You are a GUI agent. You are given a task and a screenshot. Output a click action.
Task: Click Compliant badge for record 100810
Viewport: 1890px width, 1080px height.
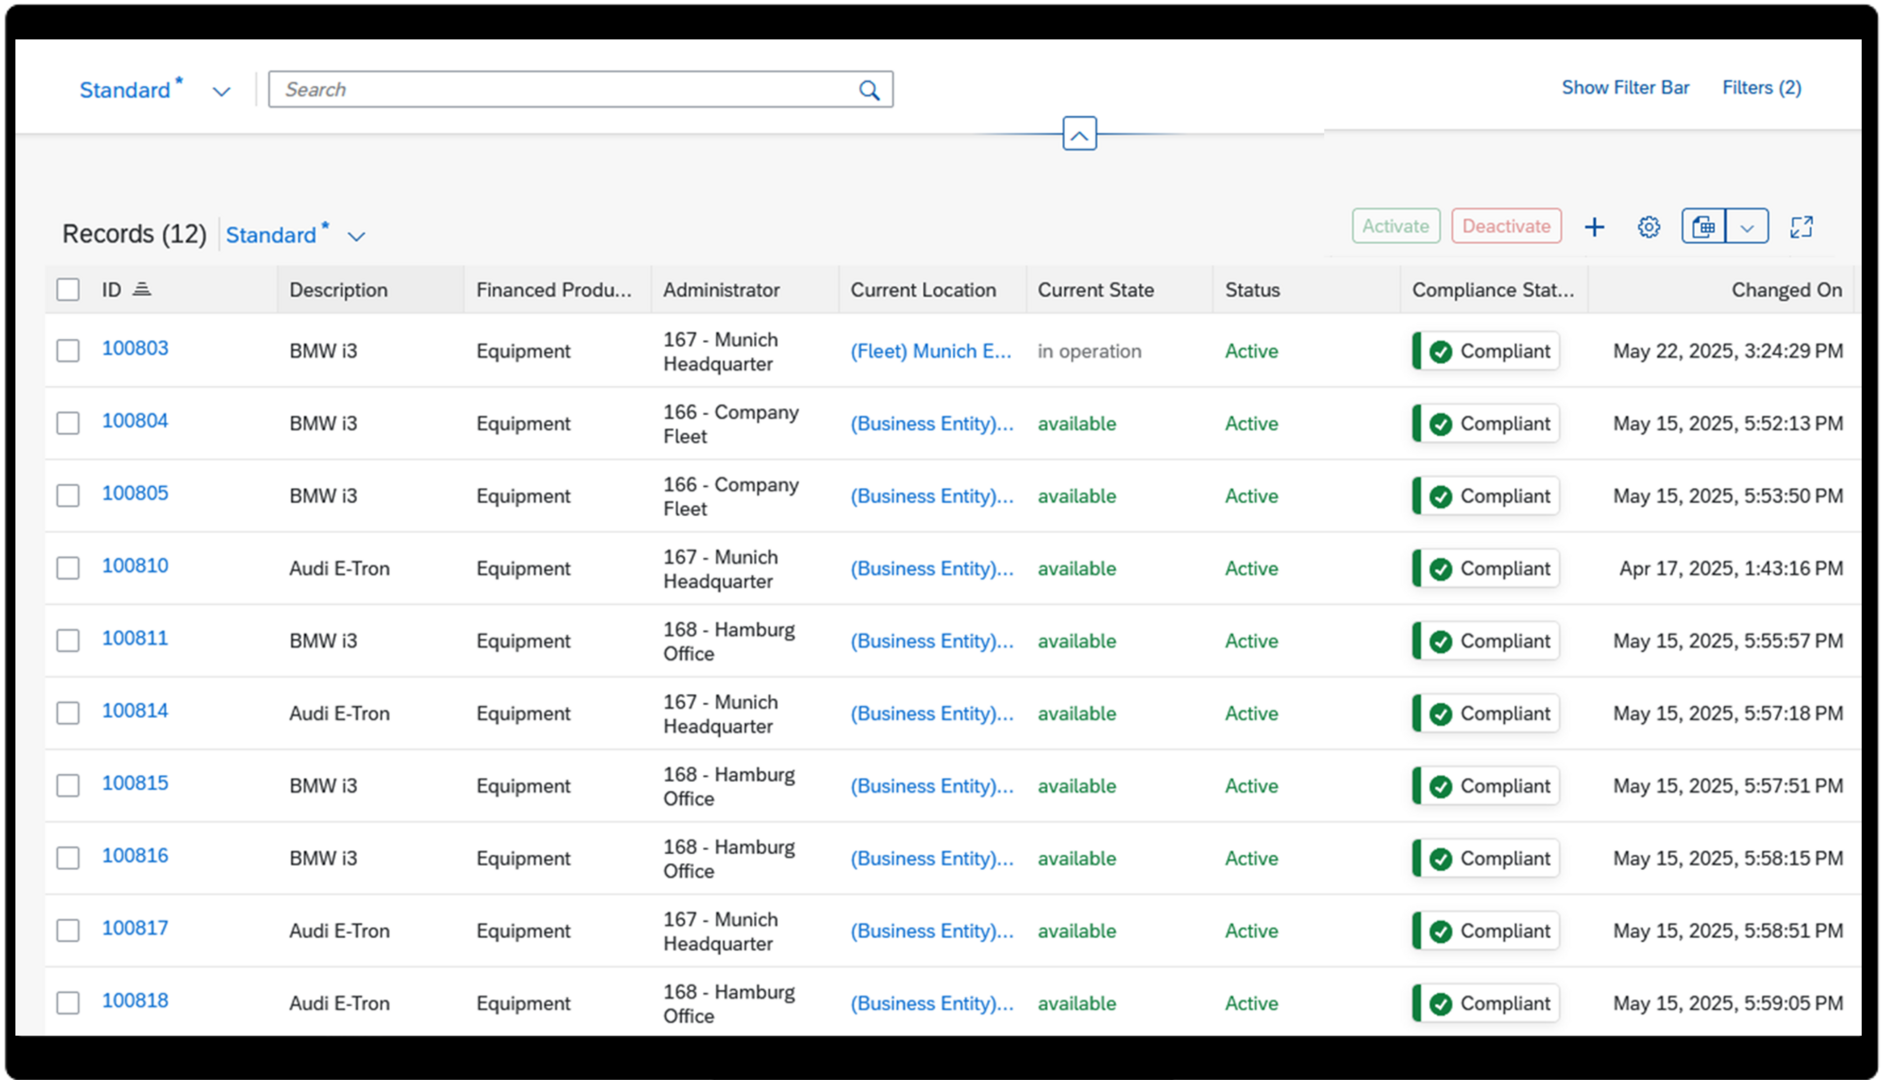[x=1485, y=568]
